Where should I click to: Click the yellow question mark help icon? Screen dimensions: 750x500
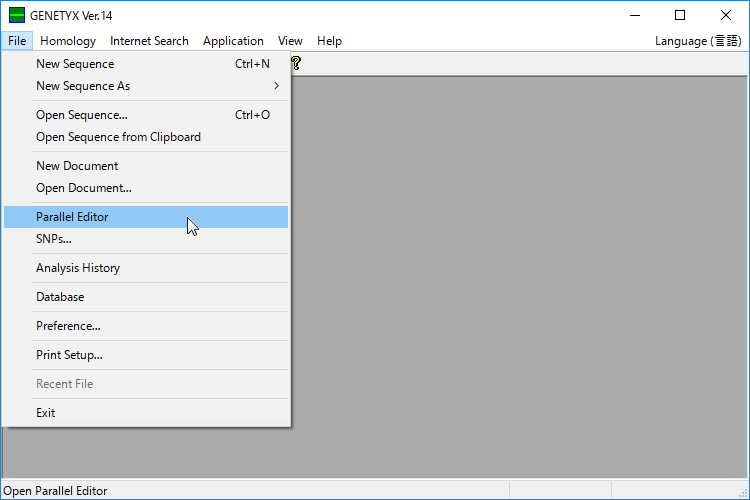click(296, 63)
